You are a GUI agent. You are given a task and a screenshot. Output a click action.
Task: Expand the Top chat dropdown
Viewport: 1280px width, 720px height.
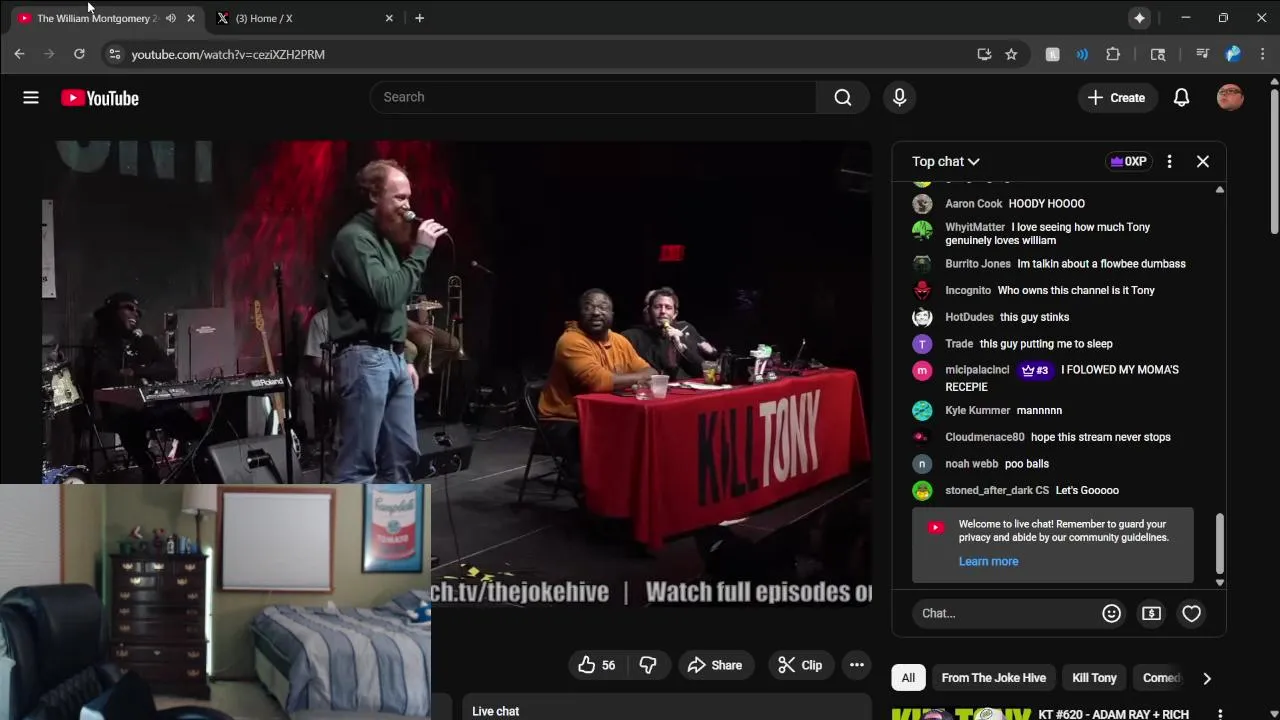pyautogui.click(x=946, y=161)
